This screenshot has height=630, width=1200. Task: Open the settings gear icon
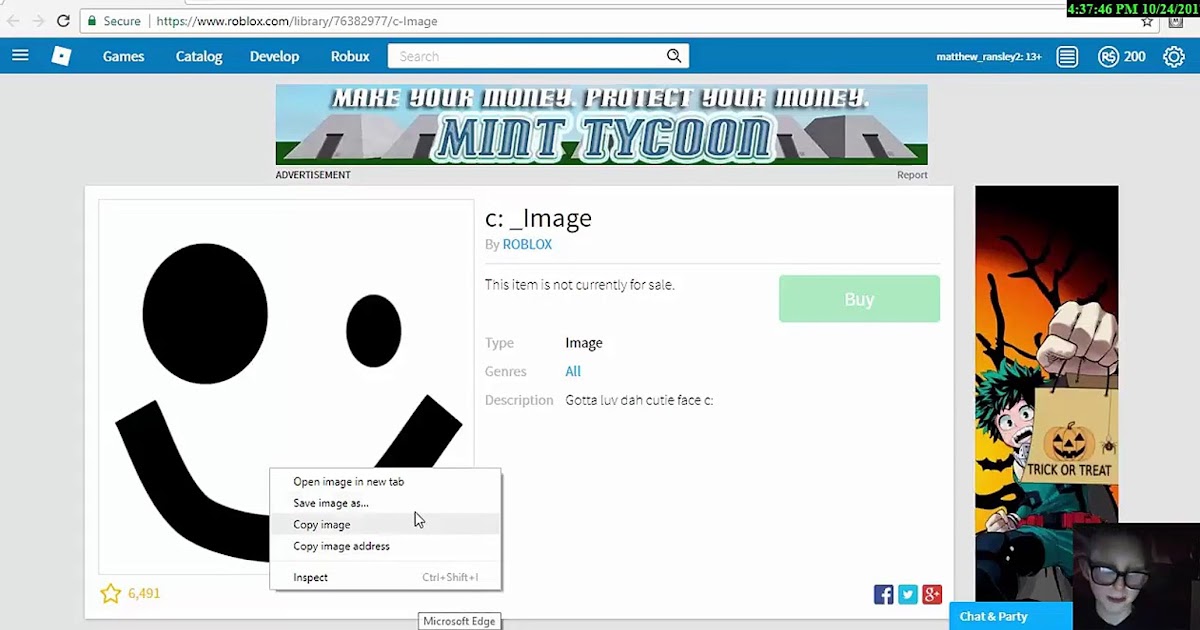(1174, 57)
